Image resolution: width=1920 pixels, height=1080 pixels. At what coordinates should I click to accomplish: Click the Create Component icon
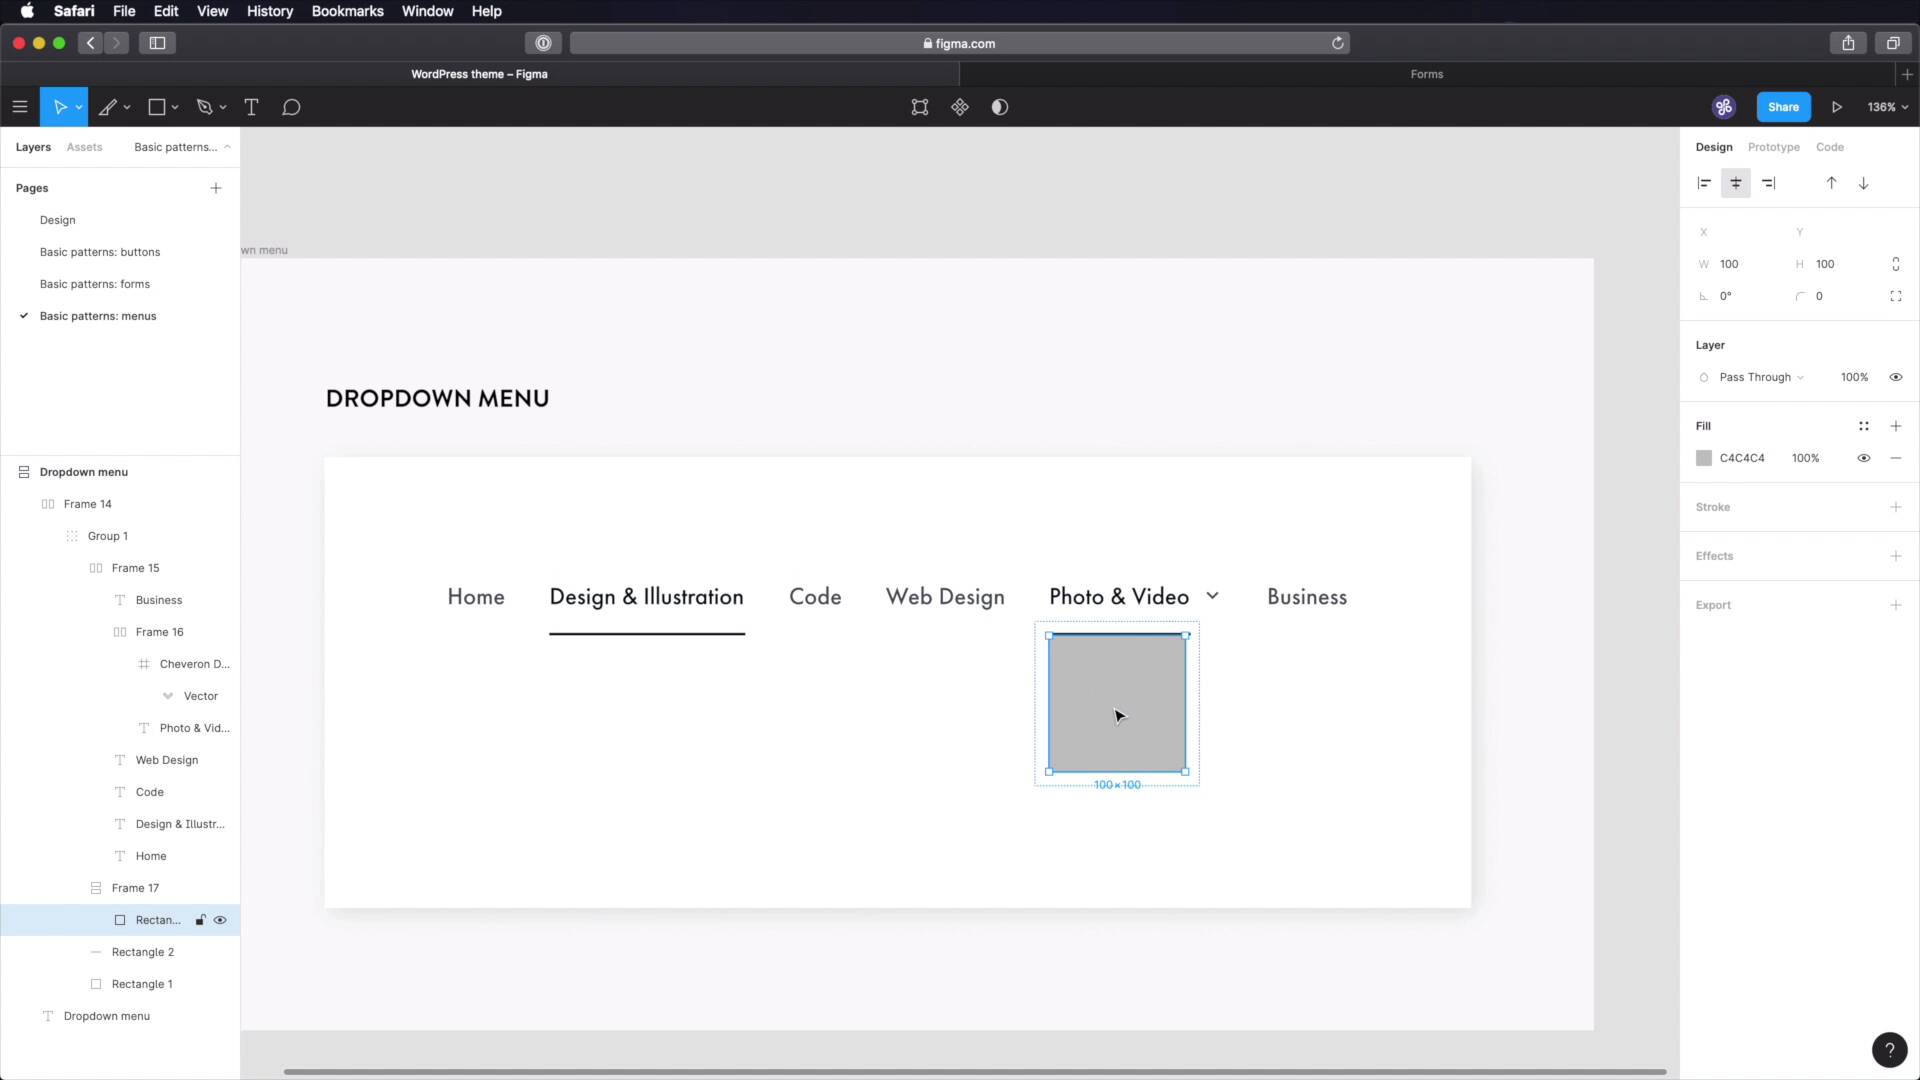point(960,107)
